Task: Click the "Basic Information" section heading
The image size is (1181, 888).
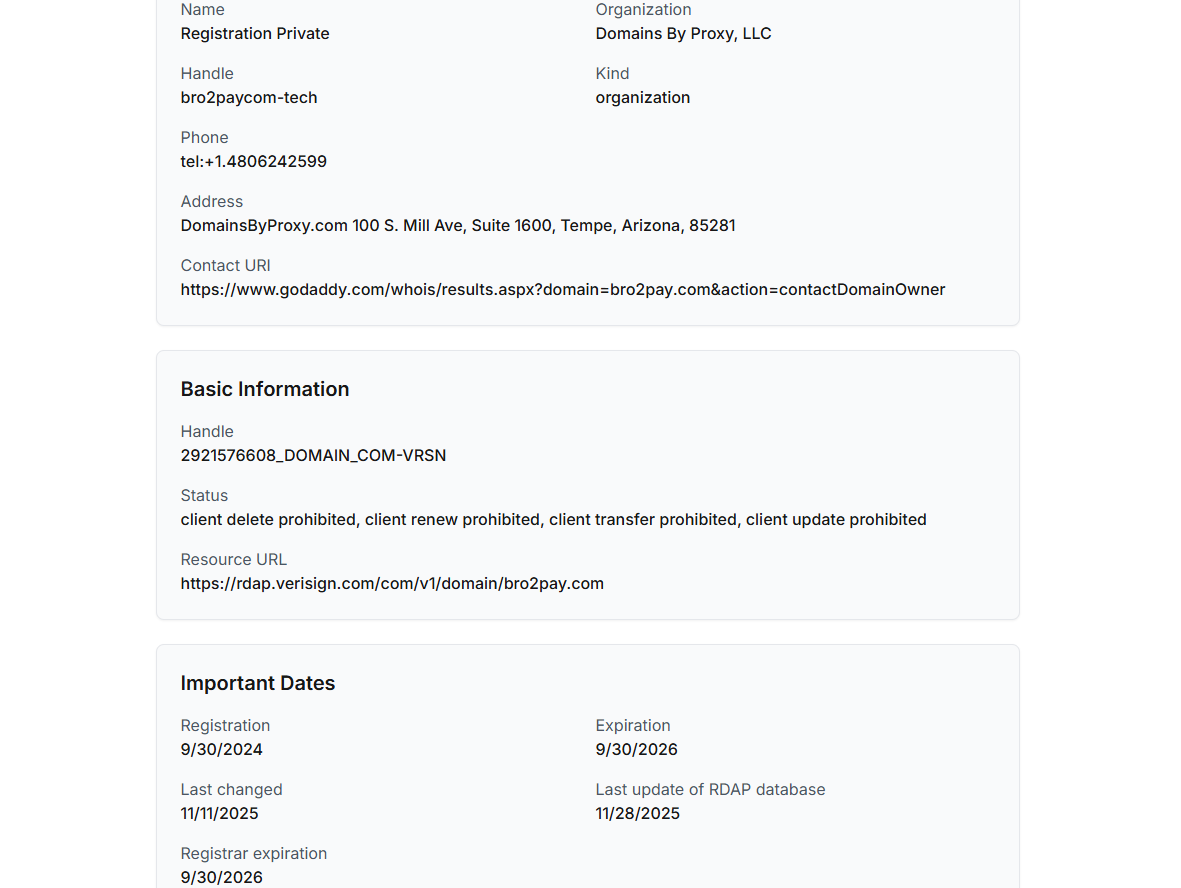Action: (265, 389)
